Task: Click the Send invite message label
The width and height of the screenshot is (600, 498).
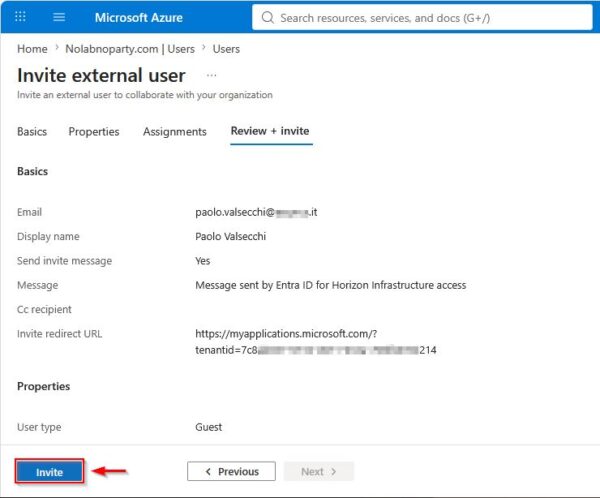Action: click(65, 261)
